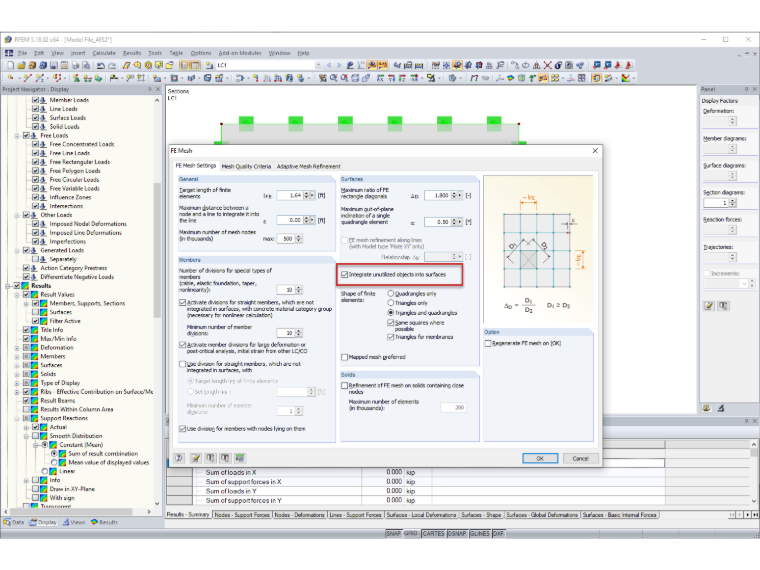
Task: Expand the Deformation tree node
Action: (x=17, y=348)
